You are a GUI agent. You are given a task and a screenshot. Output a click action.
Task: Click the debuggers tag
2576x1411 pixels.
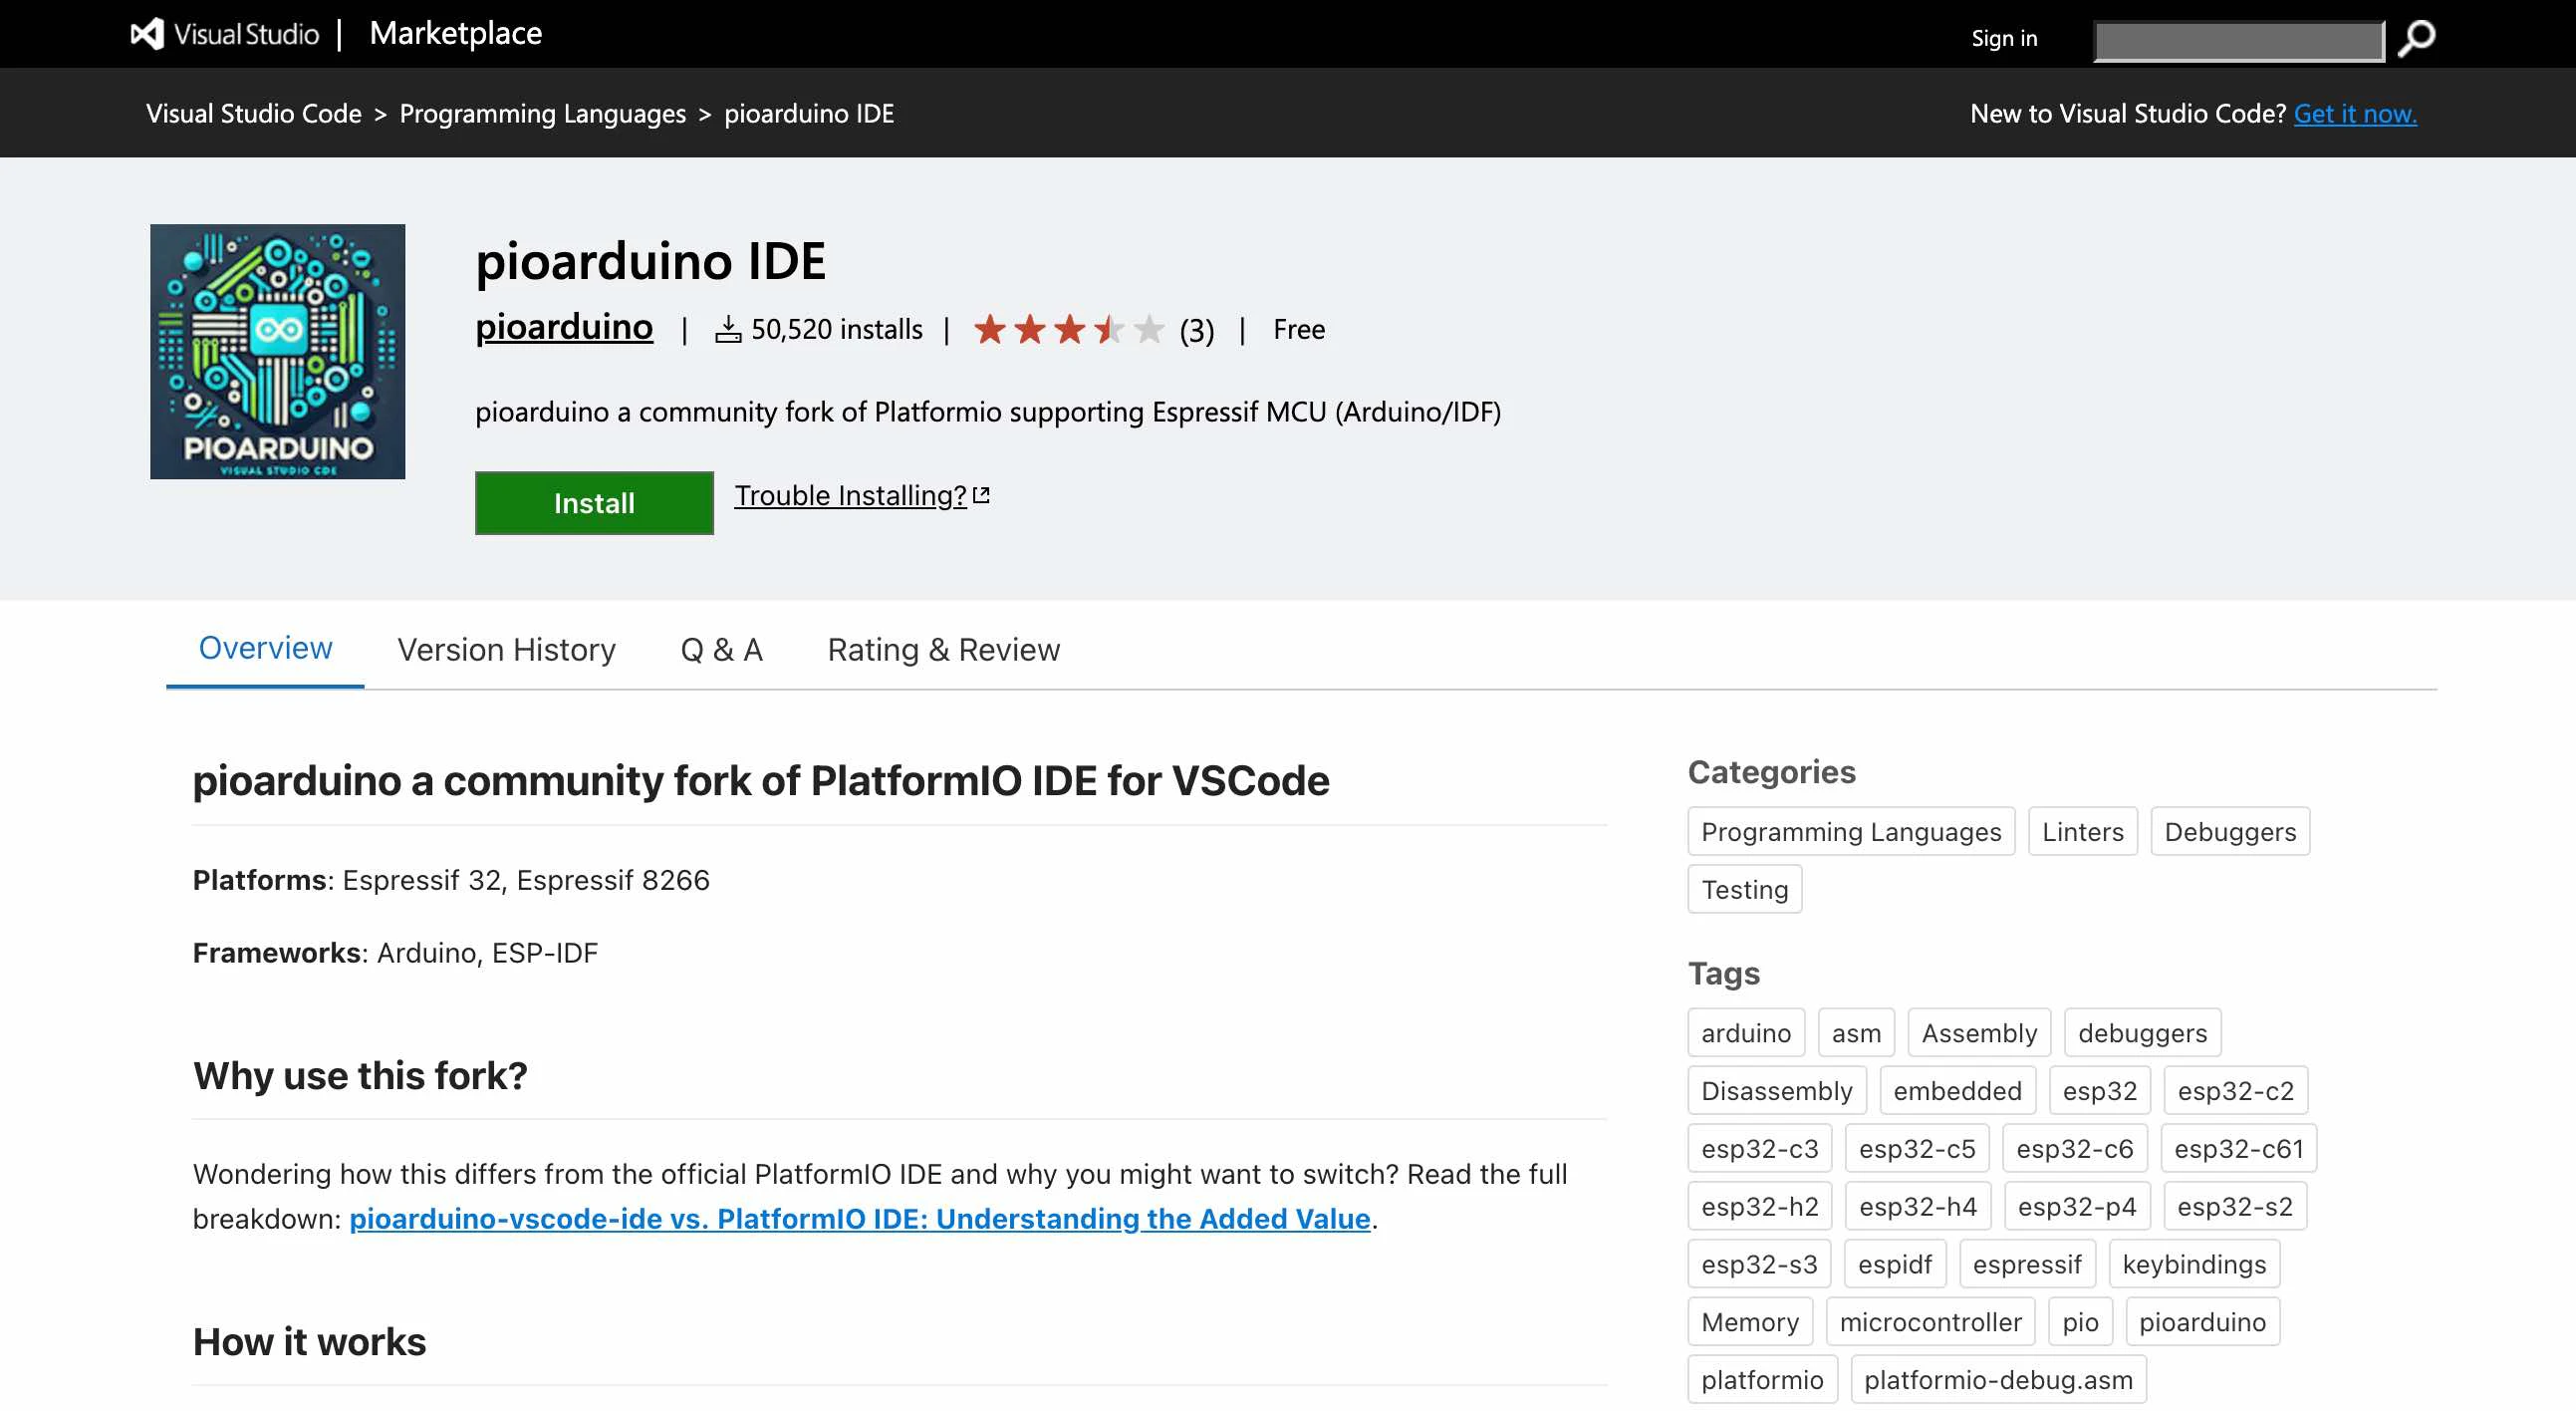point(2142,1032)
